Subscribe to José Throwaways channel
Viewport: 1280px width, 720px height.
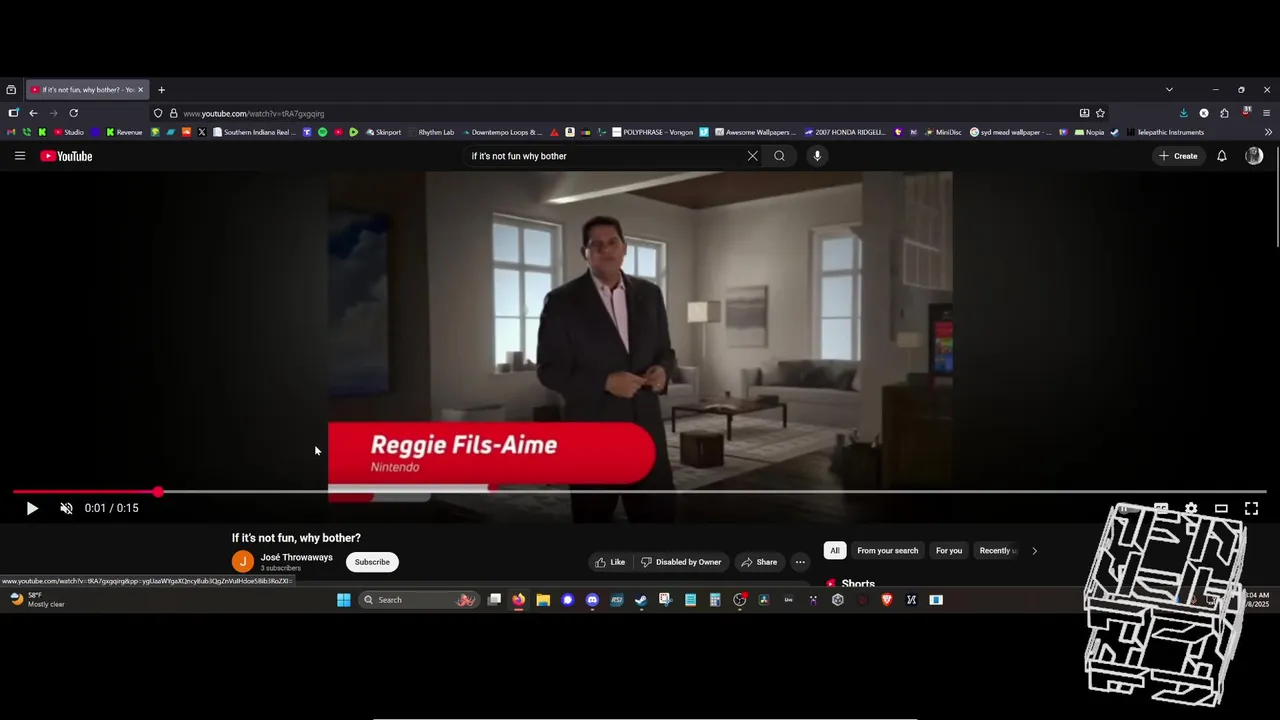point(372,562)
